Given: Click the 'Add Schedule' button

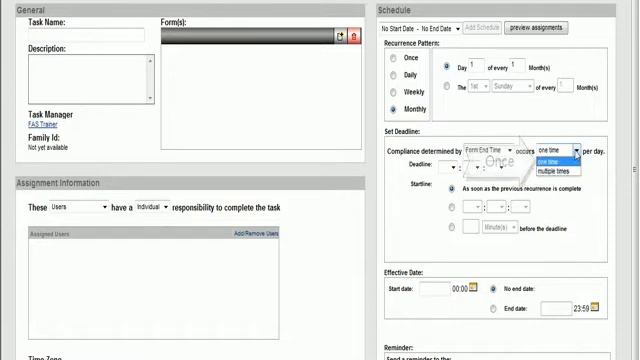Looking at the screenshot, I should 482,28.
